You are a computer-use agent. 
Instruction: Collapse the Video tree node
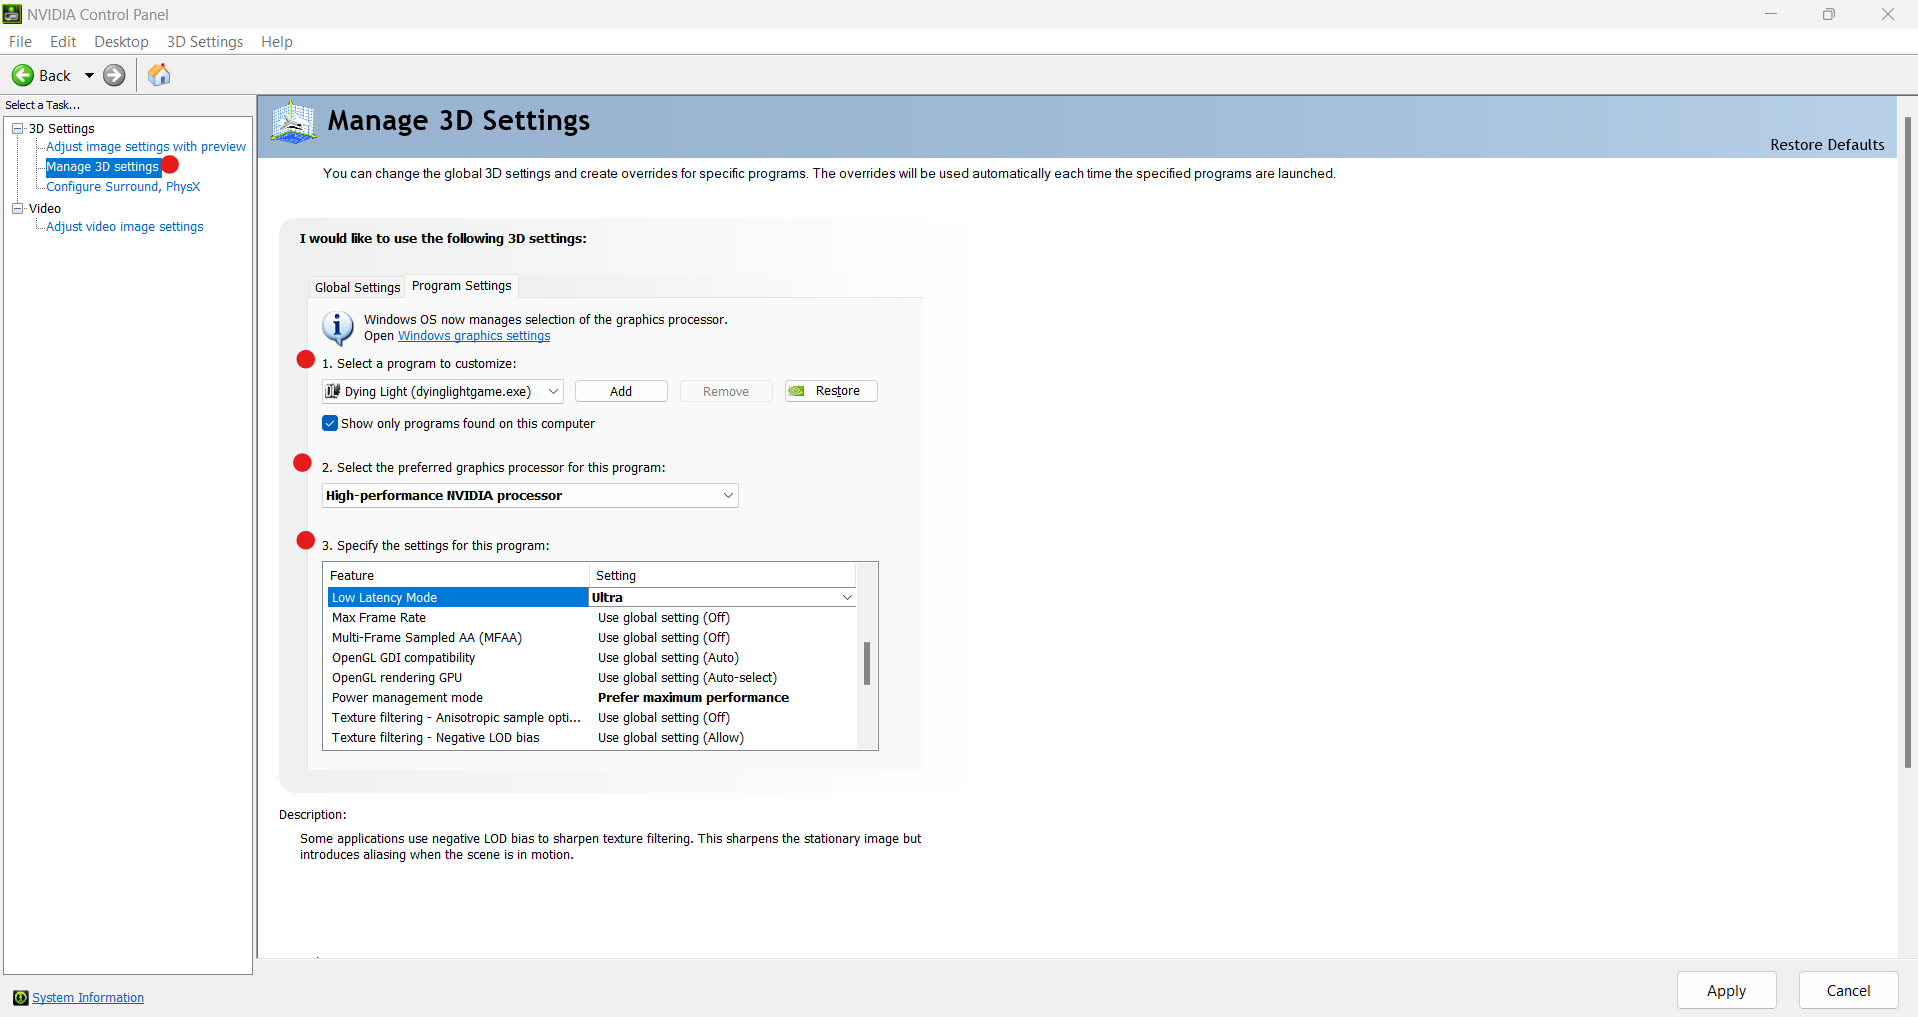tap(17, 208)
